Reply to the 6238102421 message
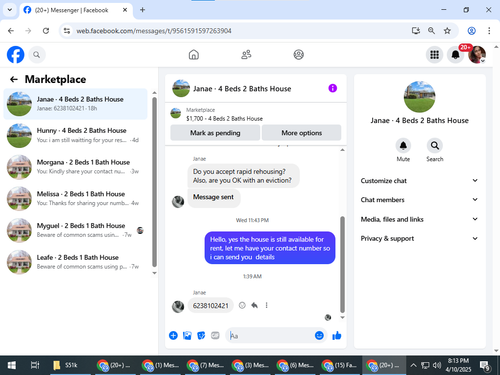The width and height of the screenshot is (500, 375). (254, 305)
